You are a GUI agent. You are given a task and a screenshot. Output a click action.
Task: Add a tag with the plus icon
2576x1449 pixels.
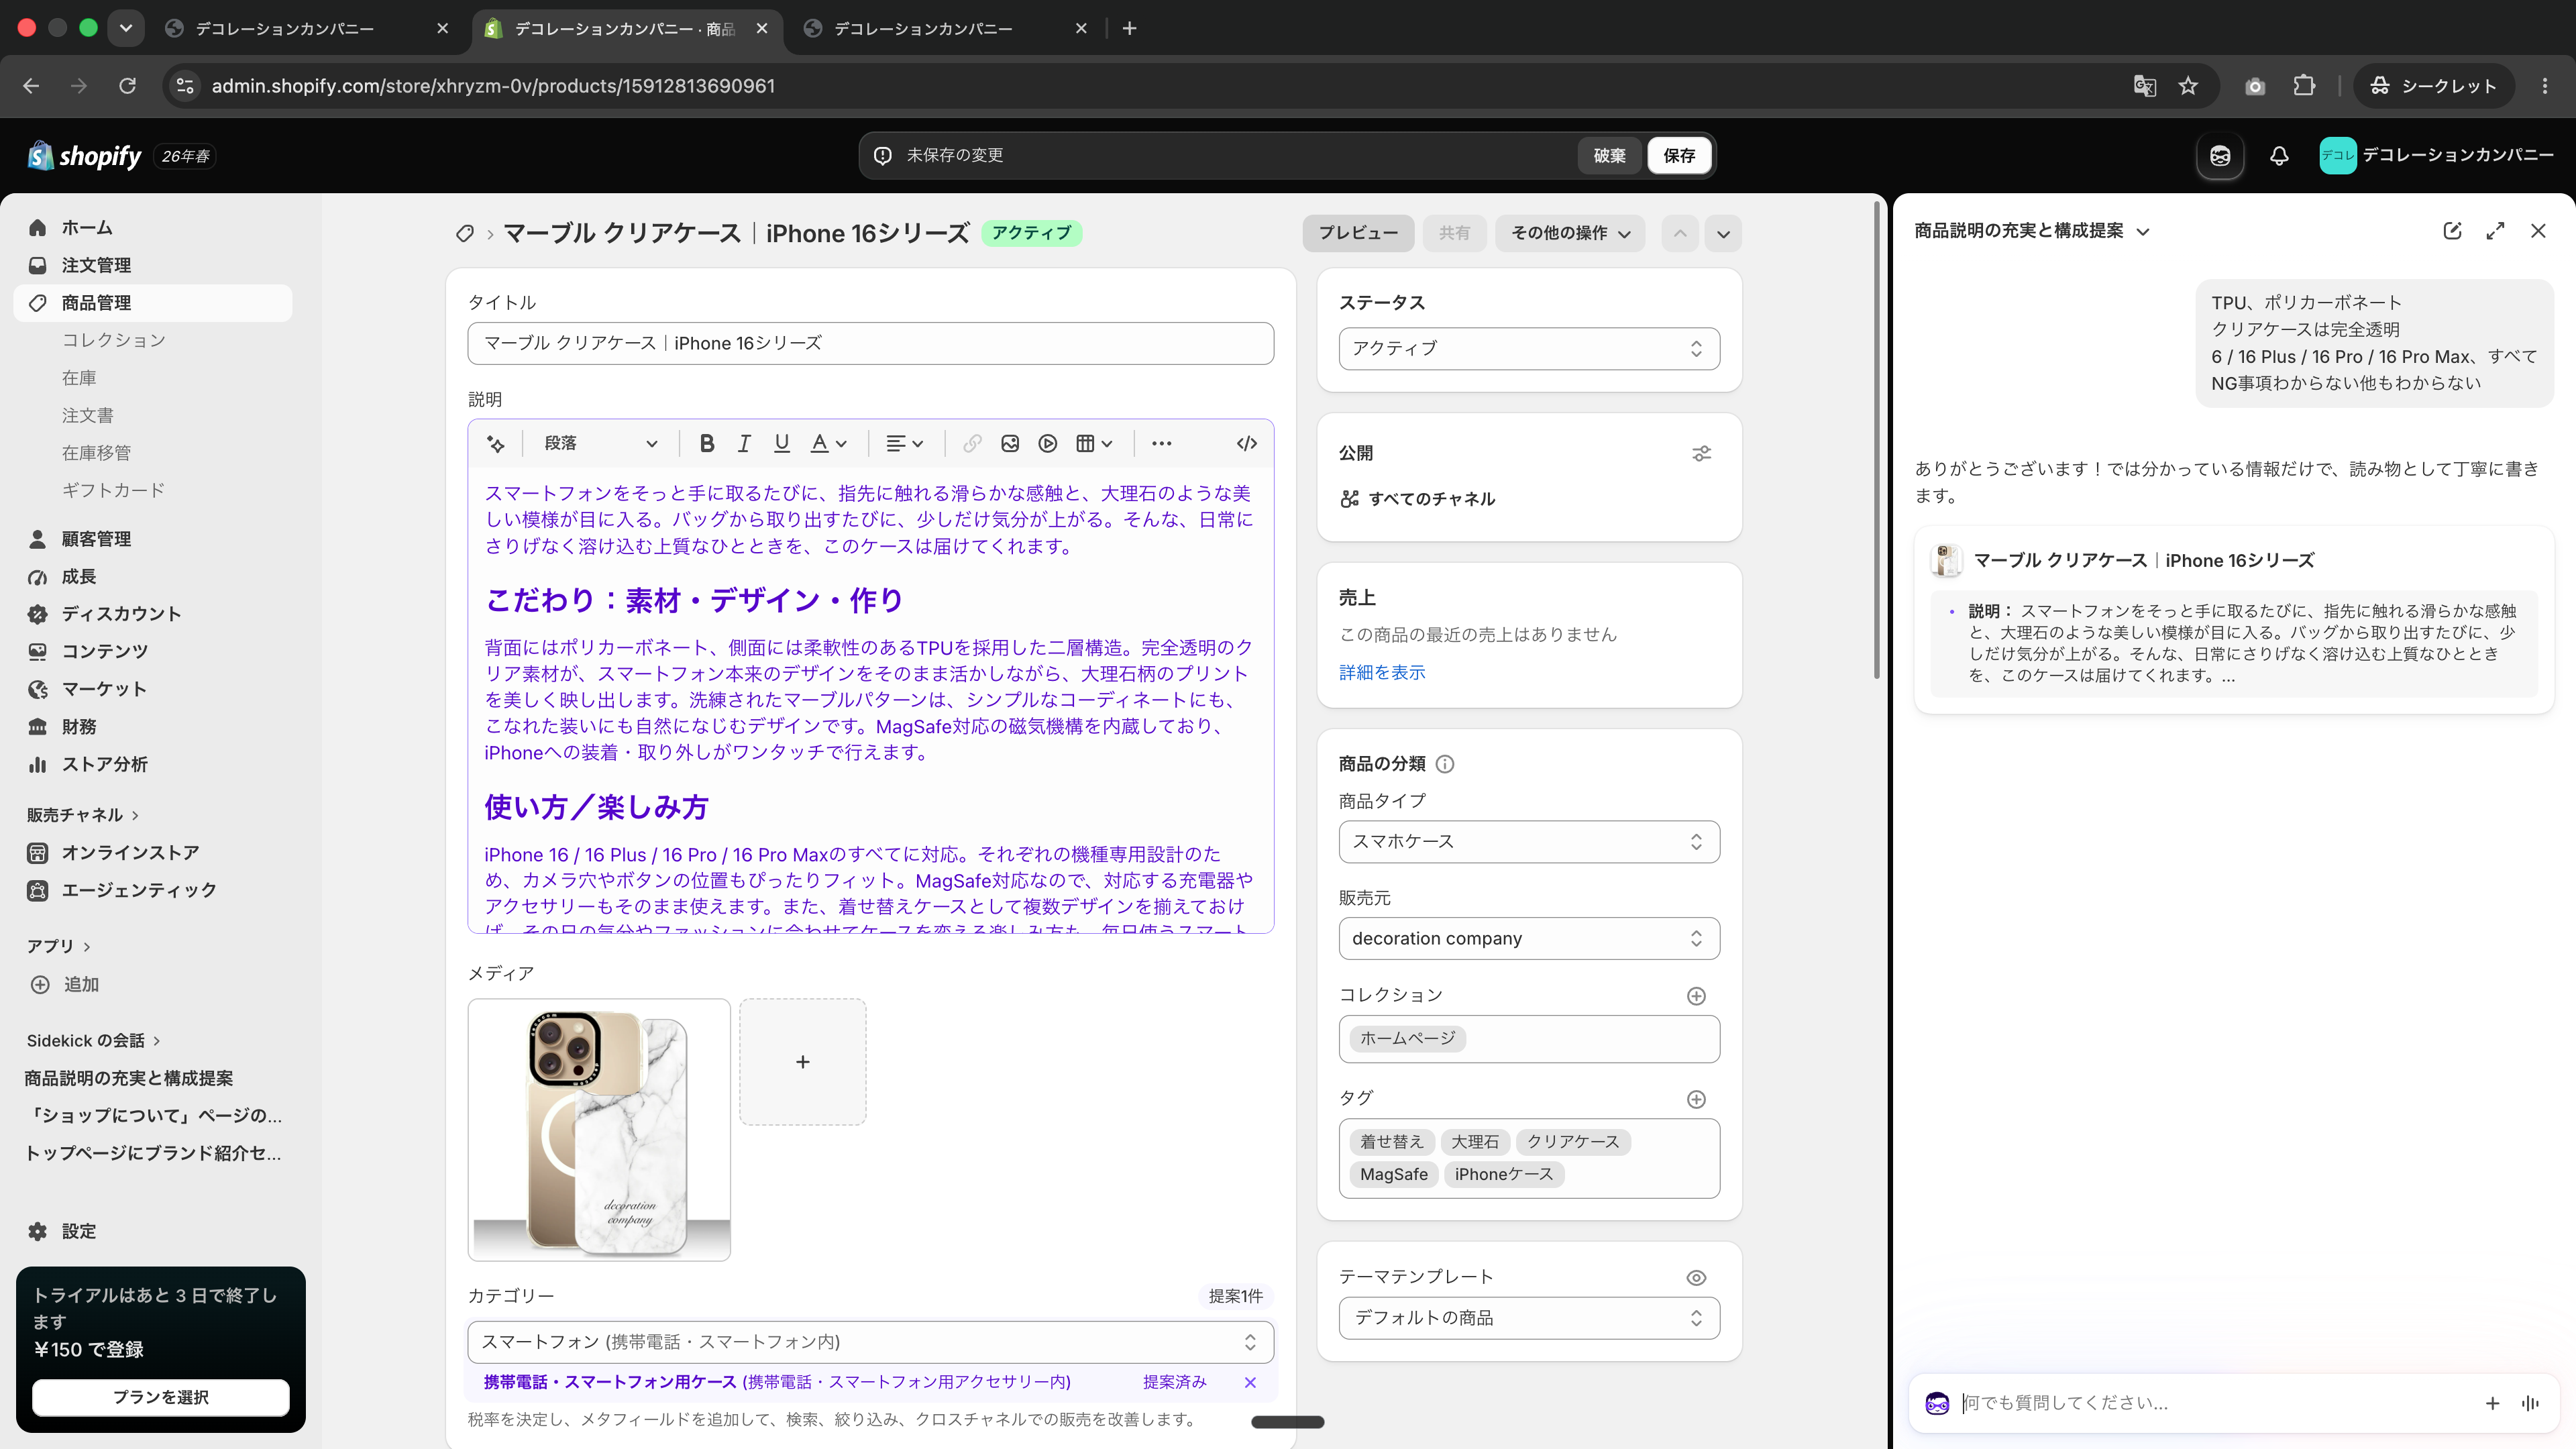pyautogui.click(x=1696, y=1099)
